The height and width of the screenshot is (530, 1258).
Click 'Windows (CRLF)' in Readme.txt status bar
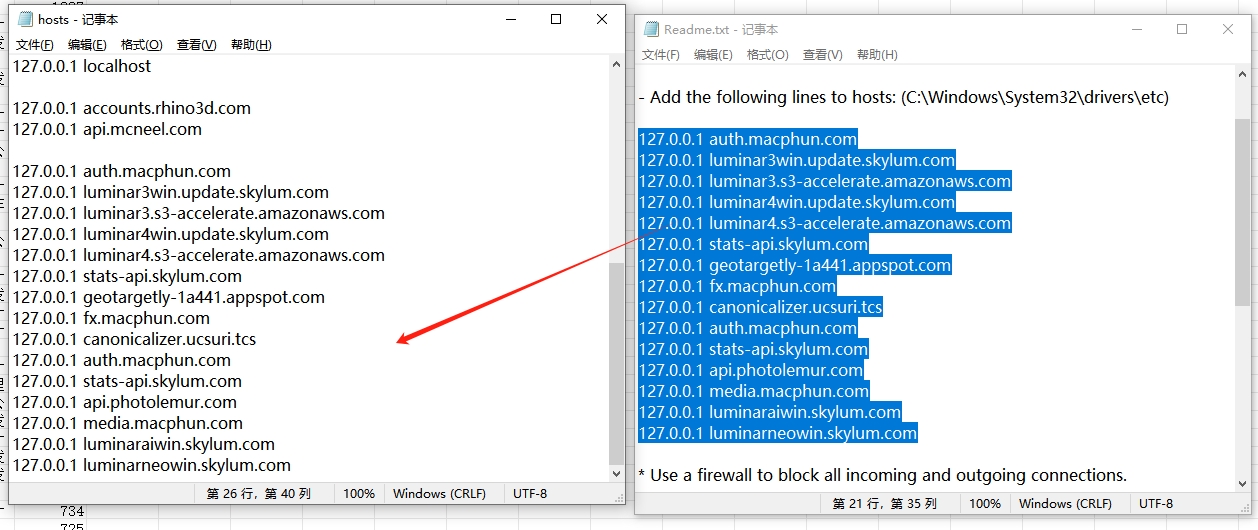tap(1065, 503)
